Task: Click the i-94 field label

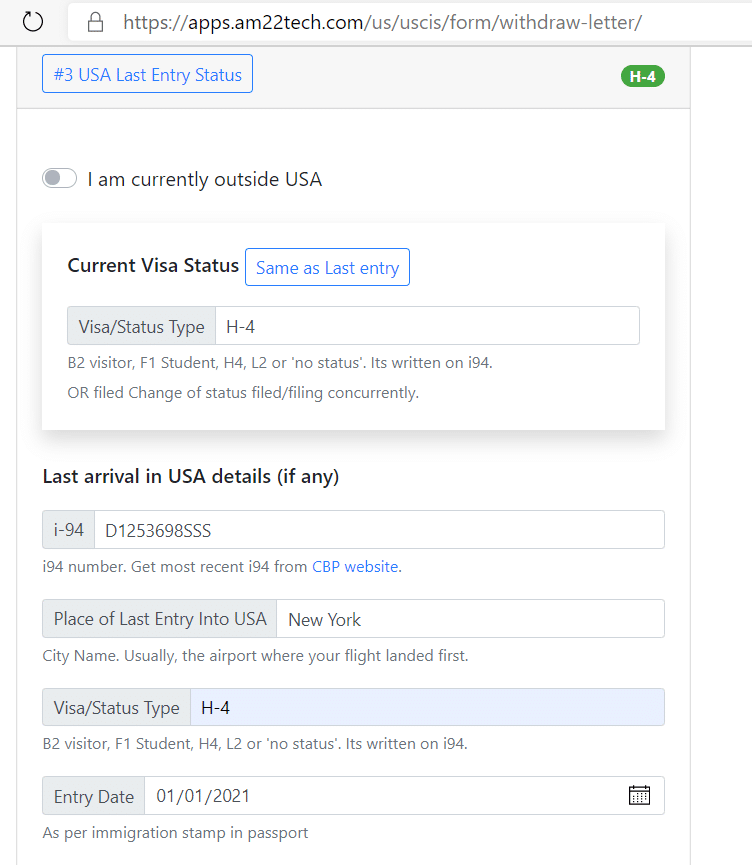Action: point(68,530)
